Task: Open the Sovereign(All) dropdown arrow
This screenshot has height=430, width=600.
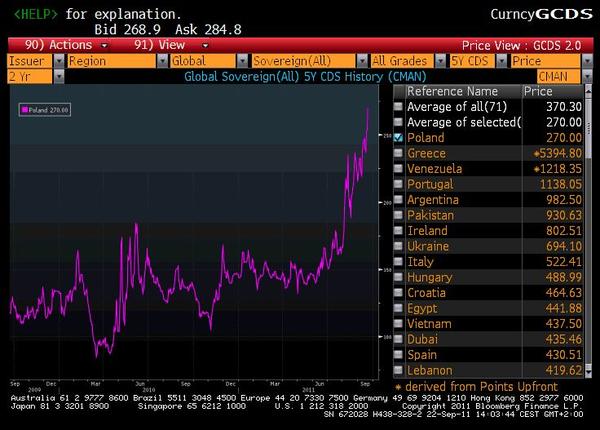Action: coord(362,61)
